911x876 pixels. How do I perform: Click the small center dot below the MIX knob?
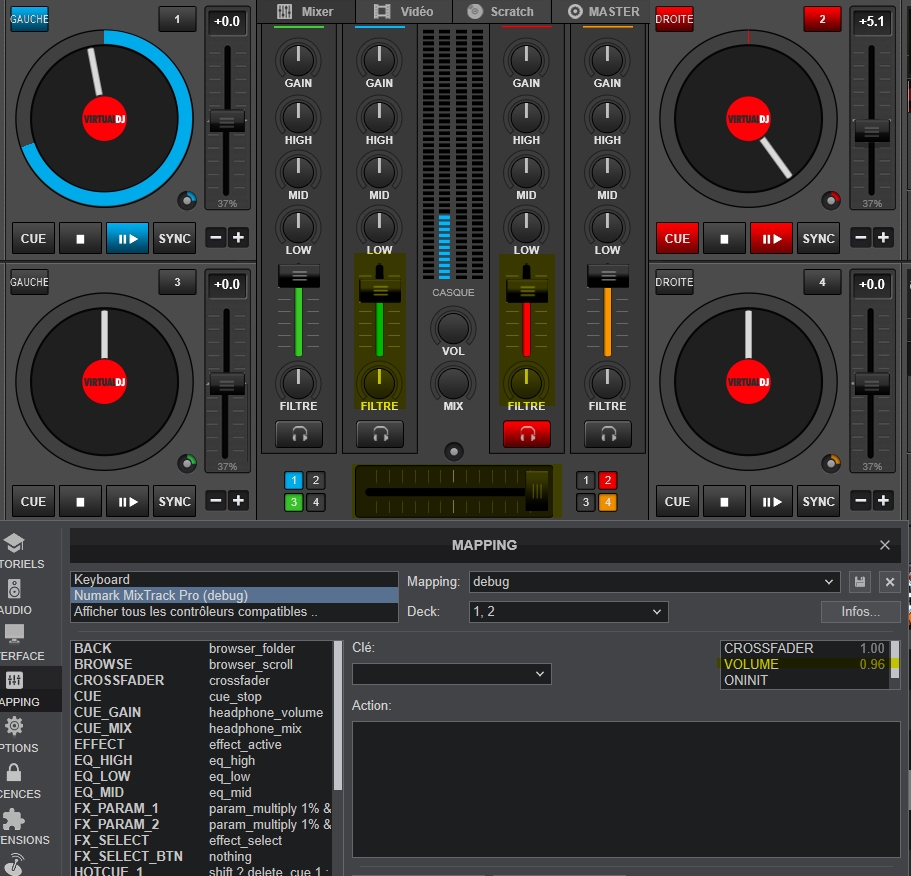click(x=454, y=451)
